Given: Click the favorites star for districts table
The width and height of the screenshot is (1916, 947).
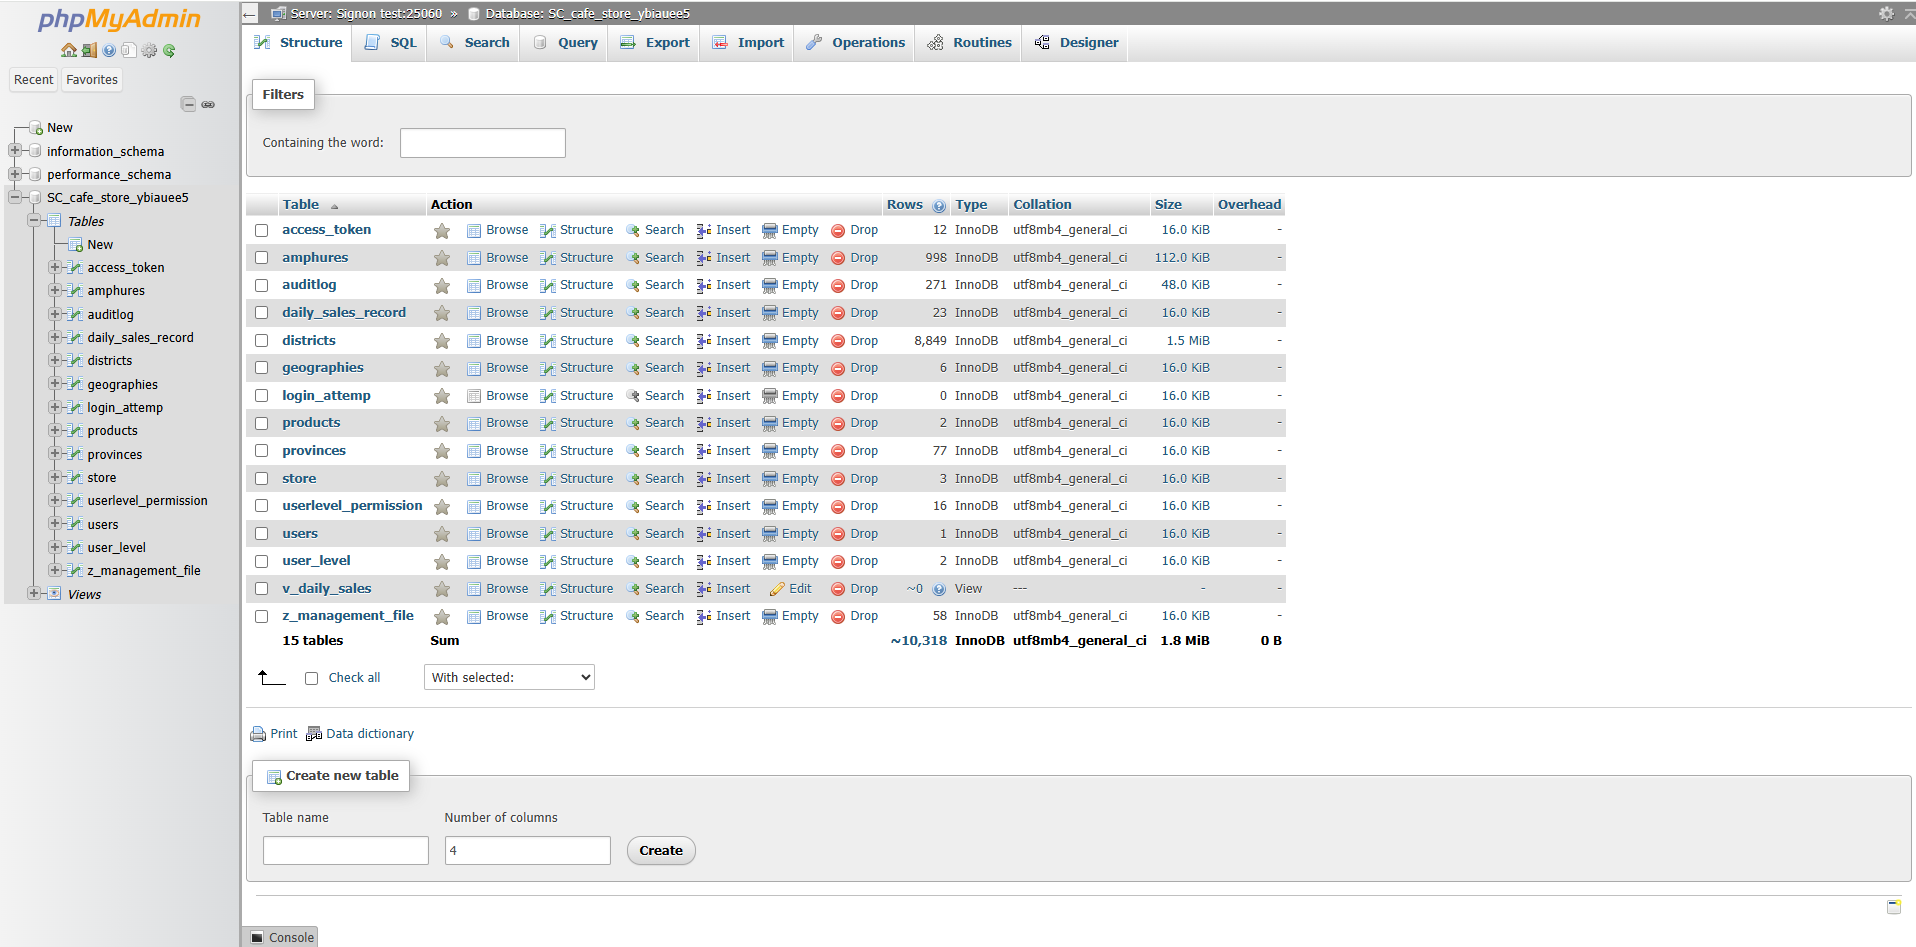Looking at the screenshot, I should 441,341.
